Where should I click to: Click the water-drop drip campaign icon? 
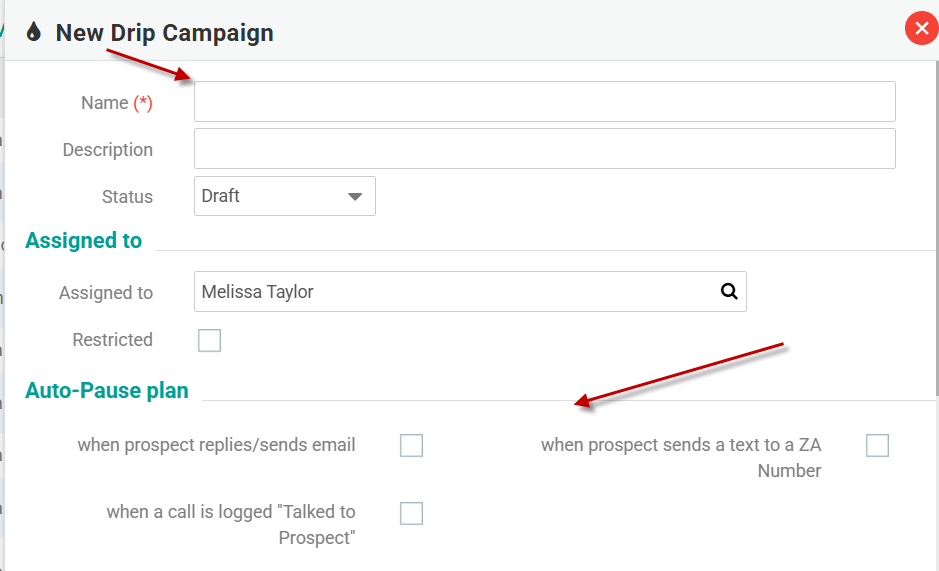[34, 33]
